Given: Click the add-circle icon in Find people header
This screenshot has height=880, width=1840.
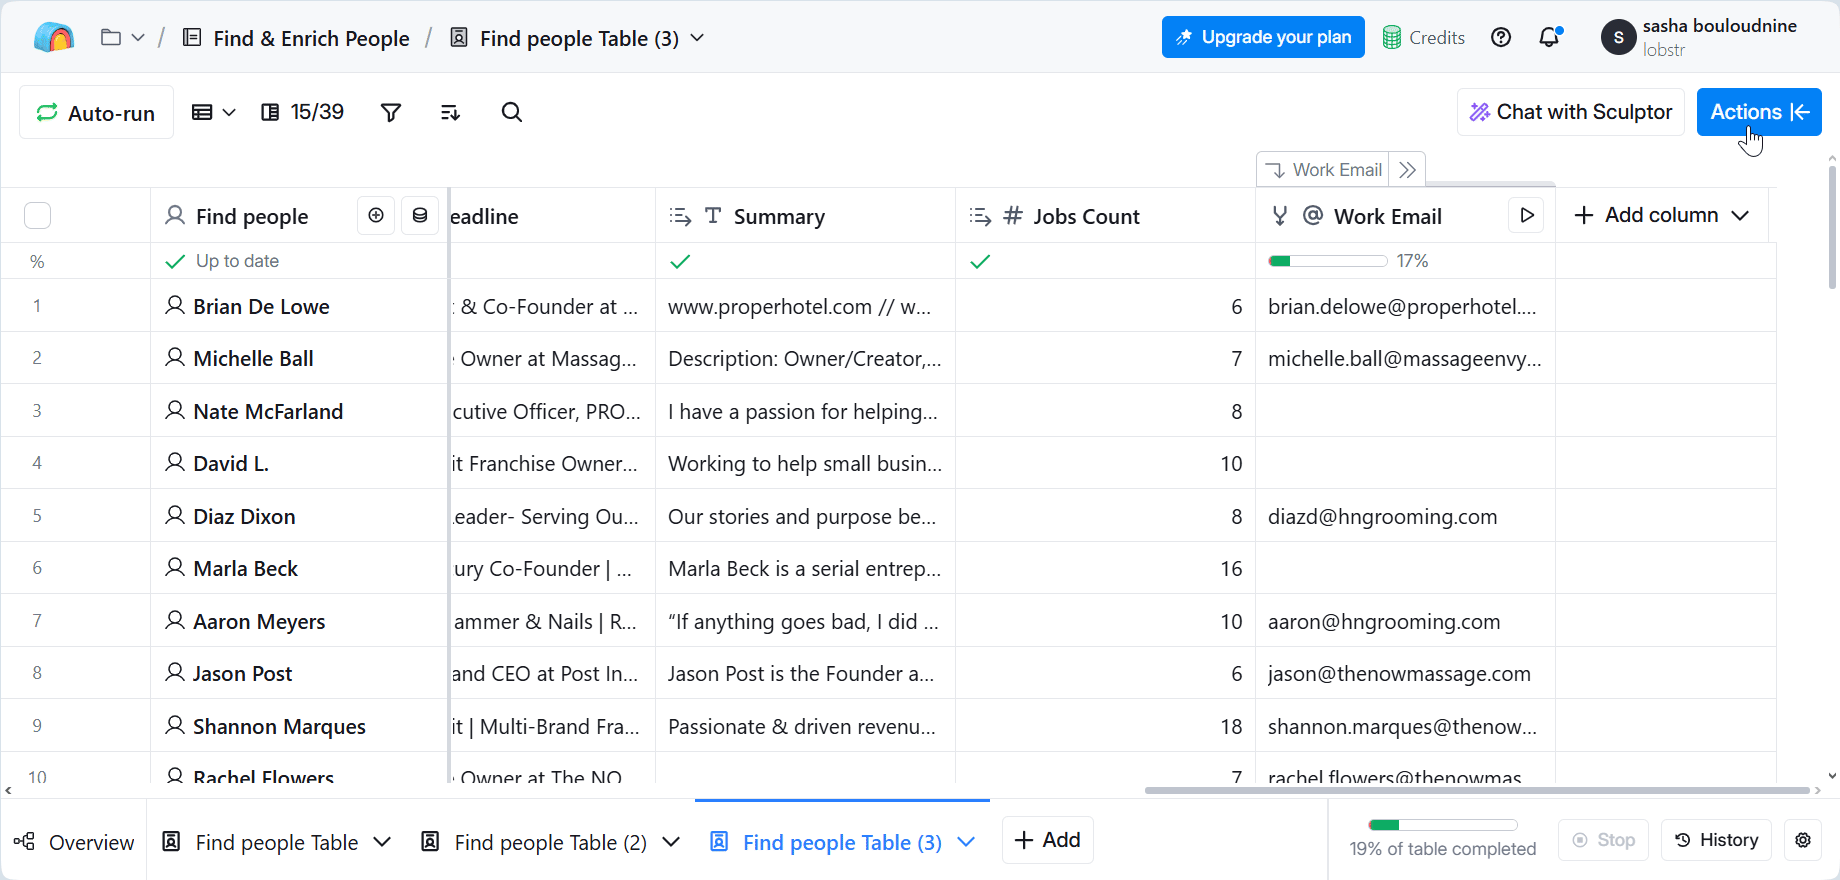Looking at the screenshot, I should click(376, 215).
